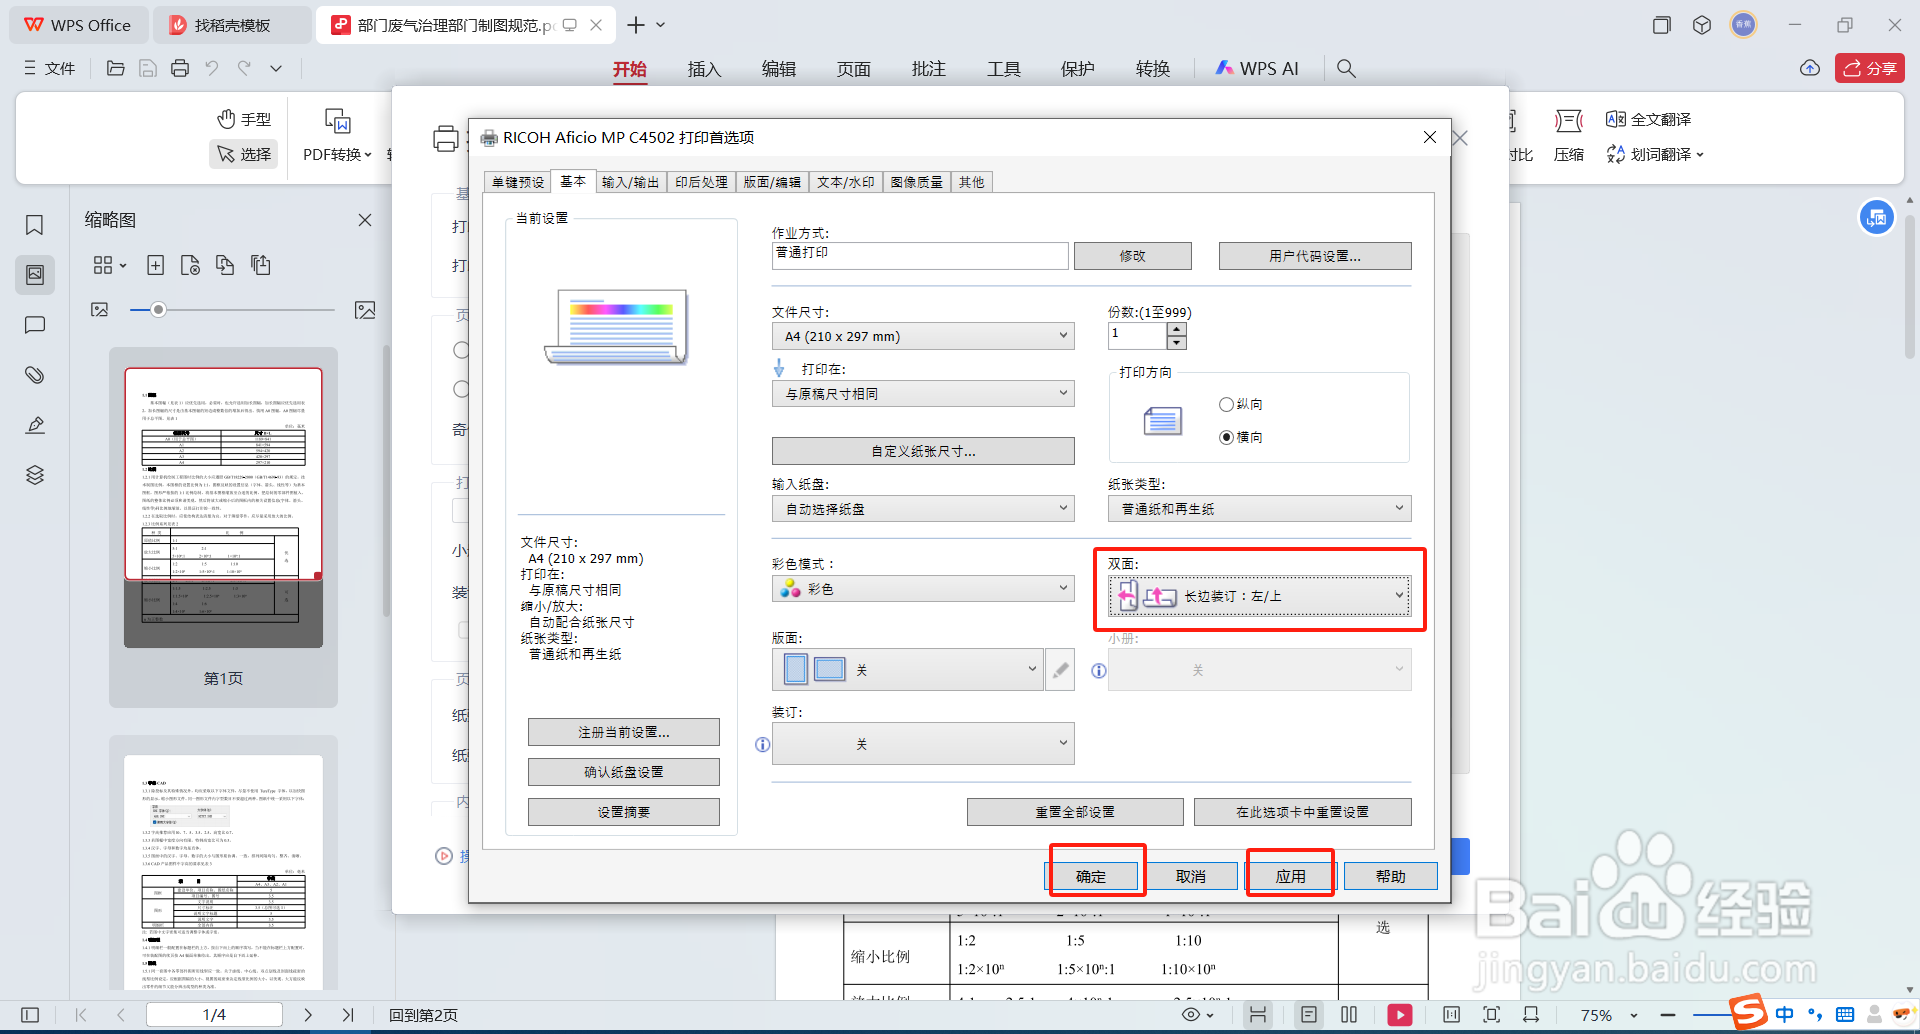This screenshot has width=1920, height=1034.
Task: Select the 纵向 orientation radio button
Action: pos(1226,404)
